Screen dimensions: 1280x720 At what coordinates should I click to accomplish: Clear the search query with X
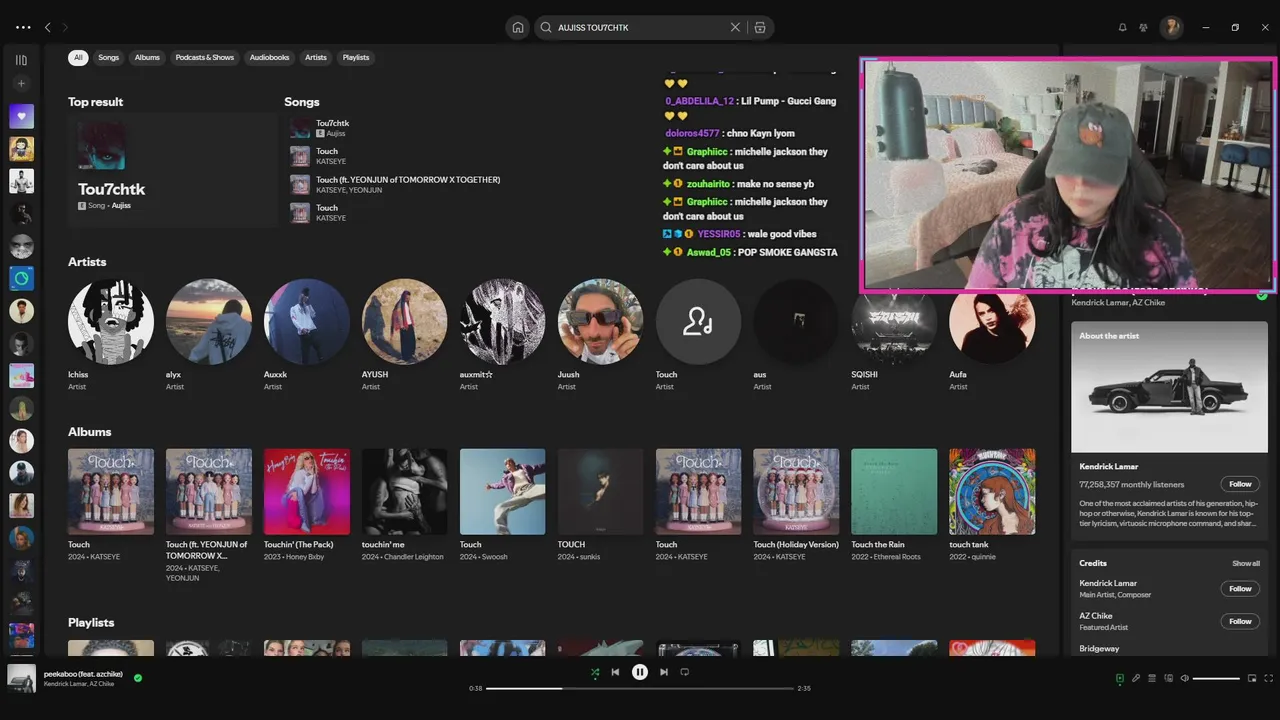pos(735,27)
